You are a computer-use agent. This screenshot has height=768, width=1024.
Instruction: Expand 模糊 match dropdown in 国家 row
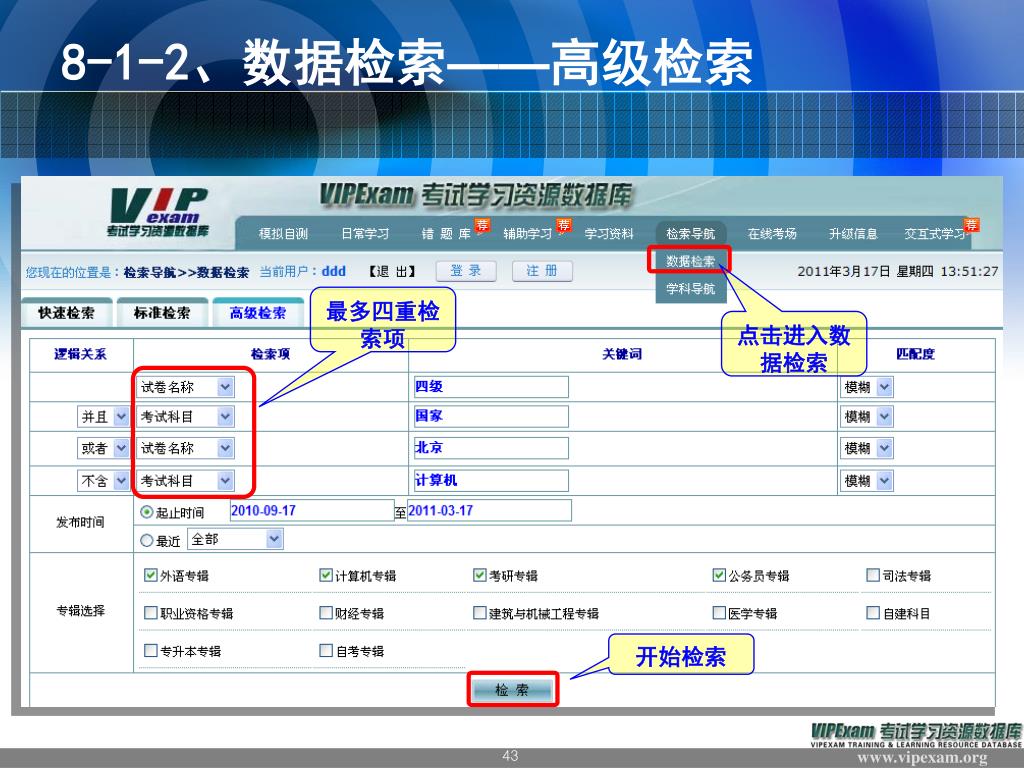[x=884, y=417]
